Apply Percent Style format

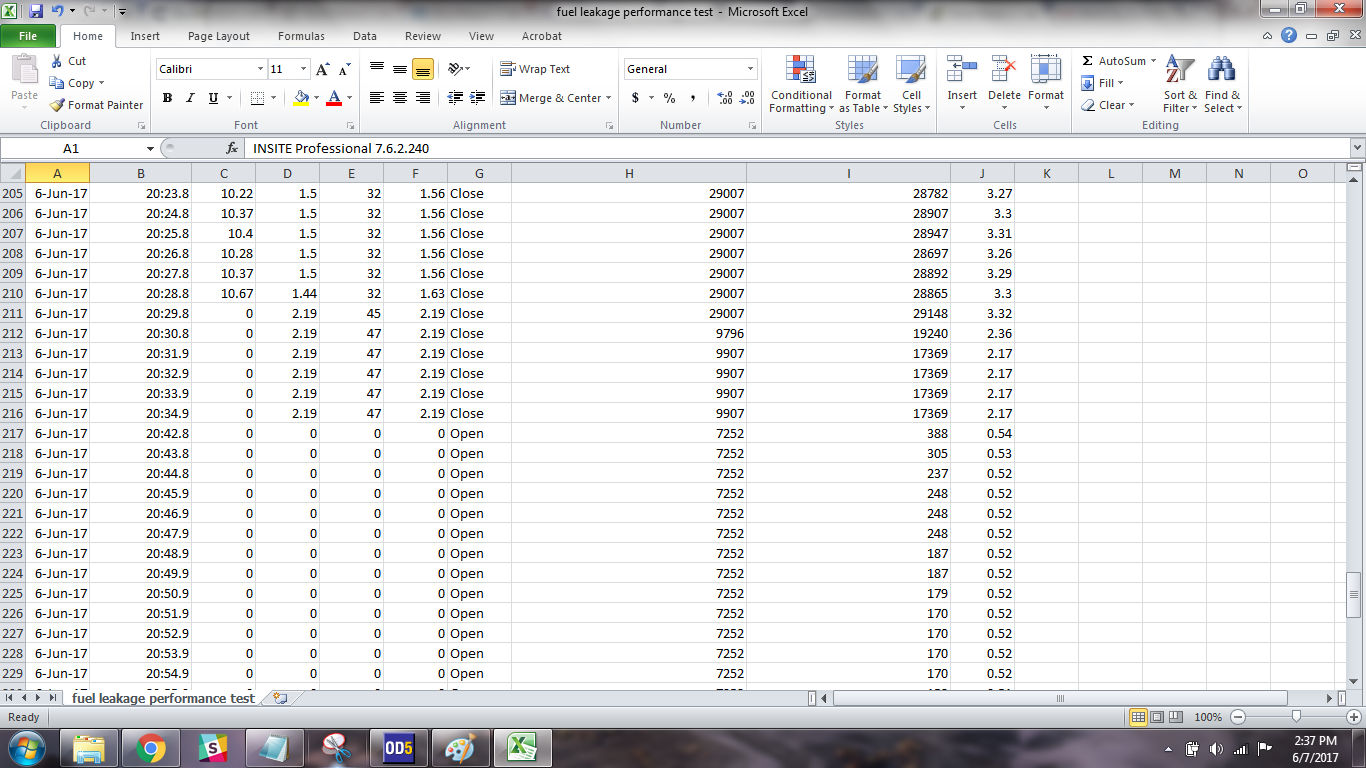(669, 98)
